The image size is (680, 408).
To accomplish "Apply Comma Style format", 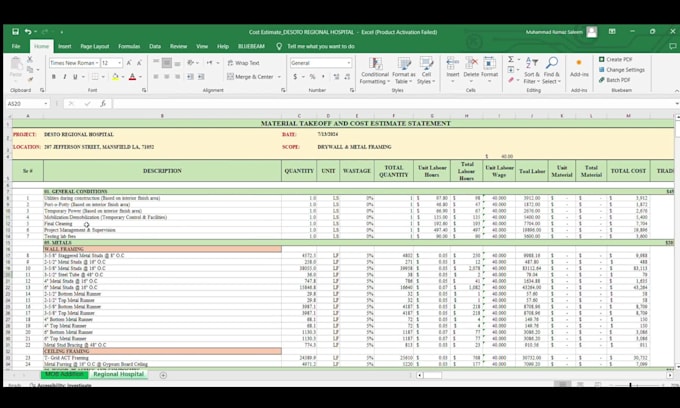I will 323,77.
